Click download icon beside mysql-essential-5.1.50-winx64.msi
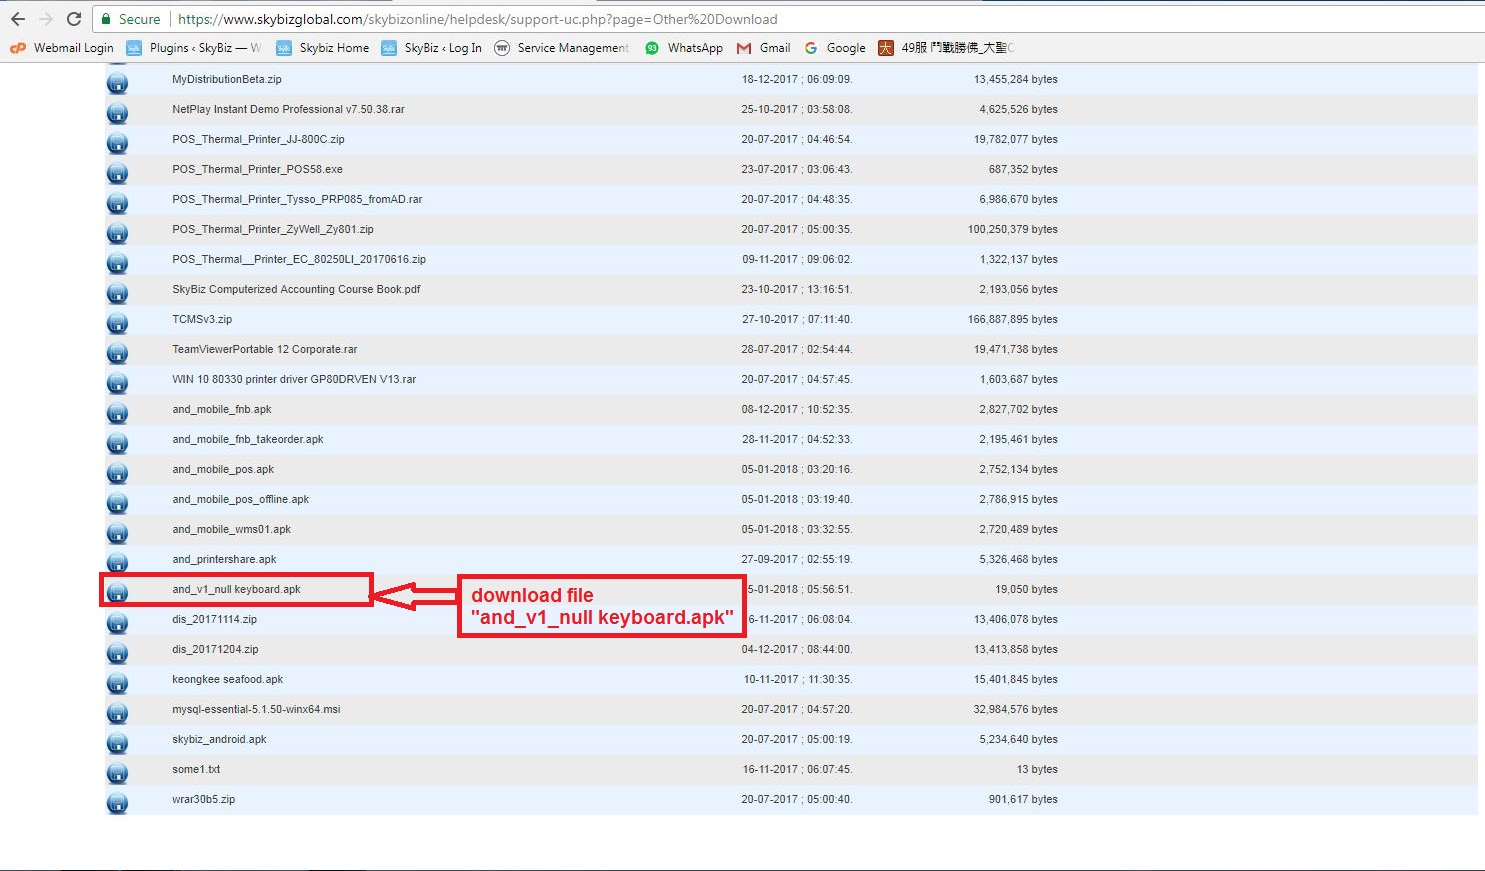Screen dimensions: 1485x871 tap(117, 712)
